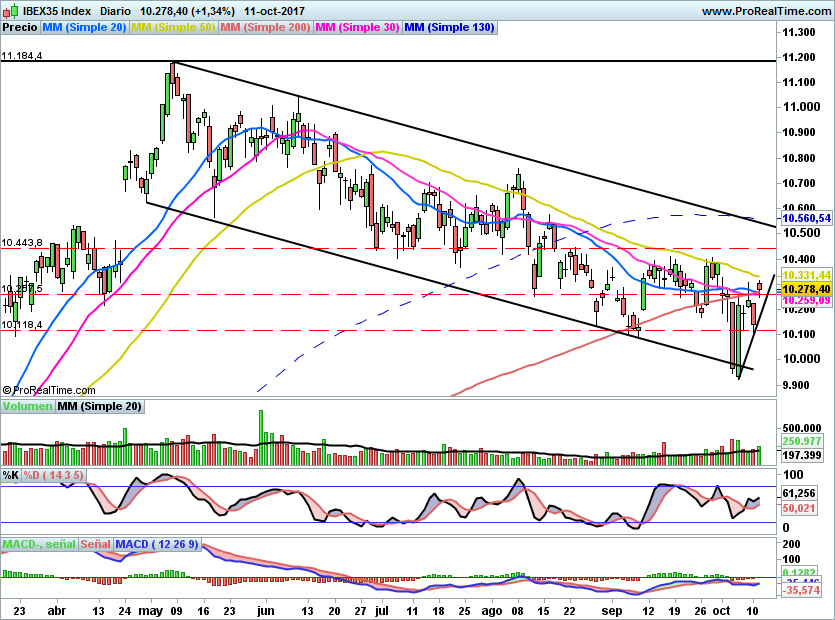Click the 'may' month label on time axis
The width and height of the screenshot is (835, 620).
[x=150, y=610]
